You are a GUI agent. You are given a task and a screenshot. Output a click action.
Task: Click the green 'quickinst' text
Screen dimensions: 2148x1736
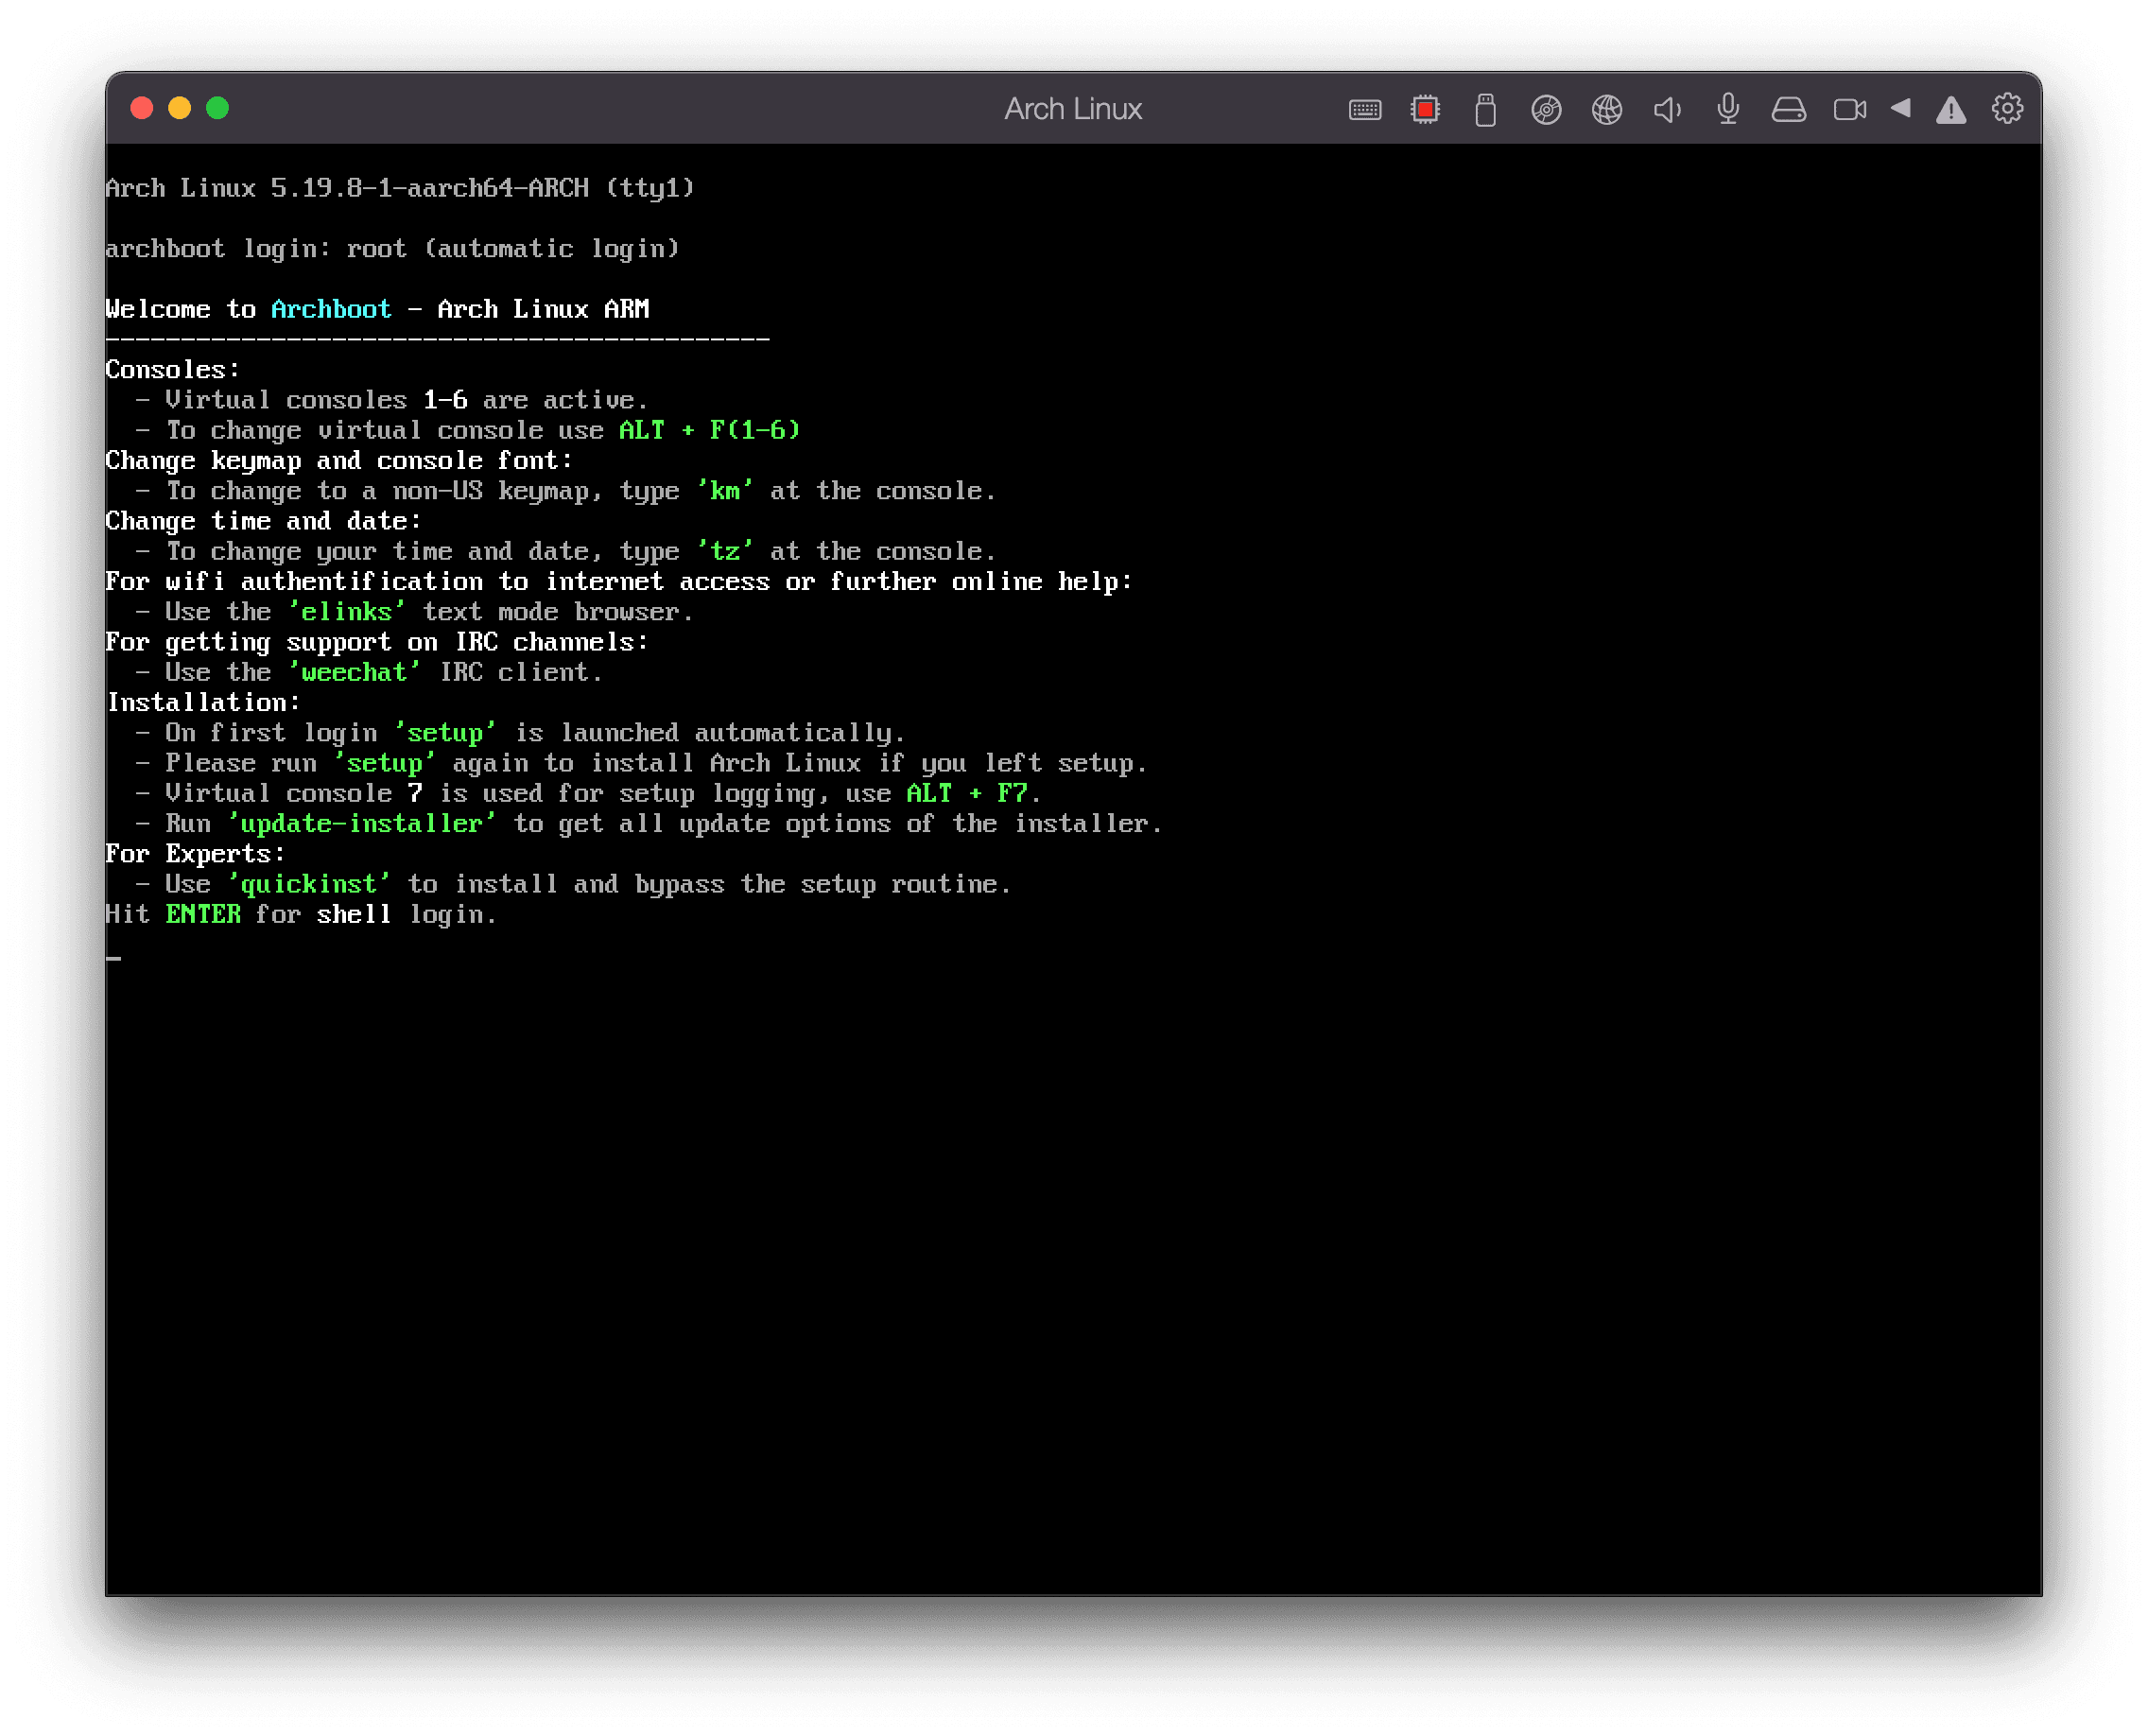click(309, 884)
